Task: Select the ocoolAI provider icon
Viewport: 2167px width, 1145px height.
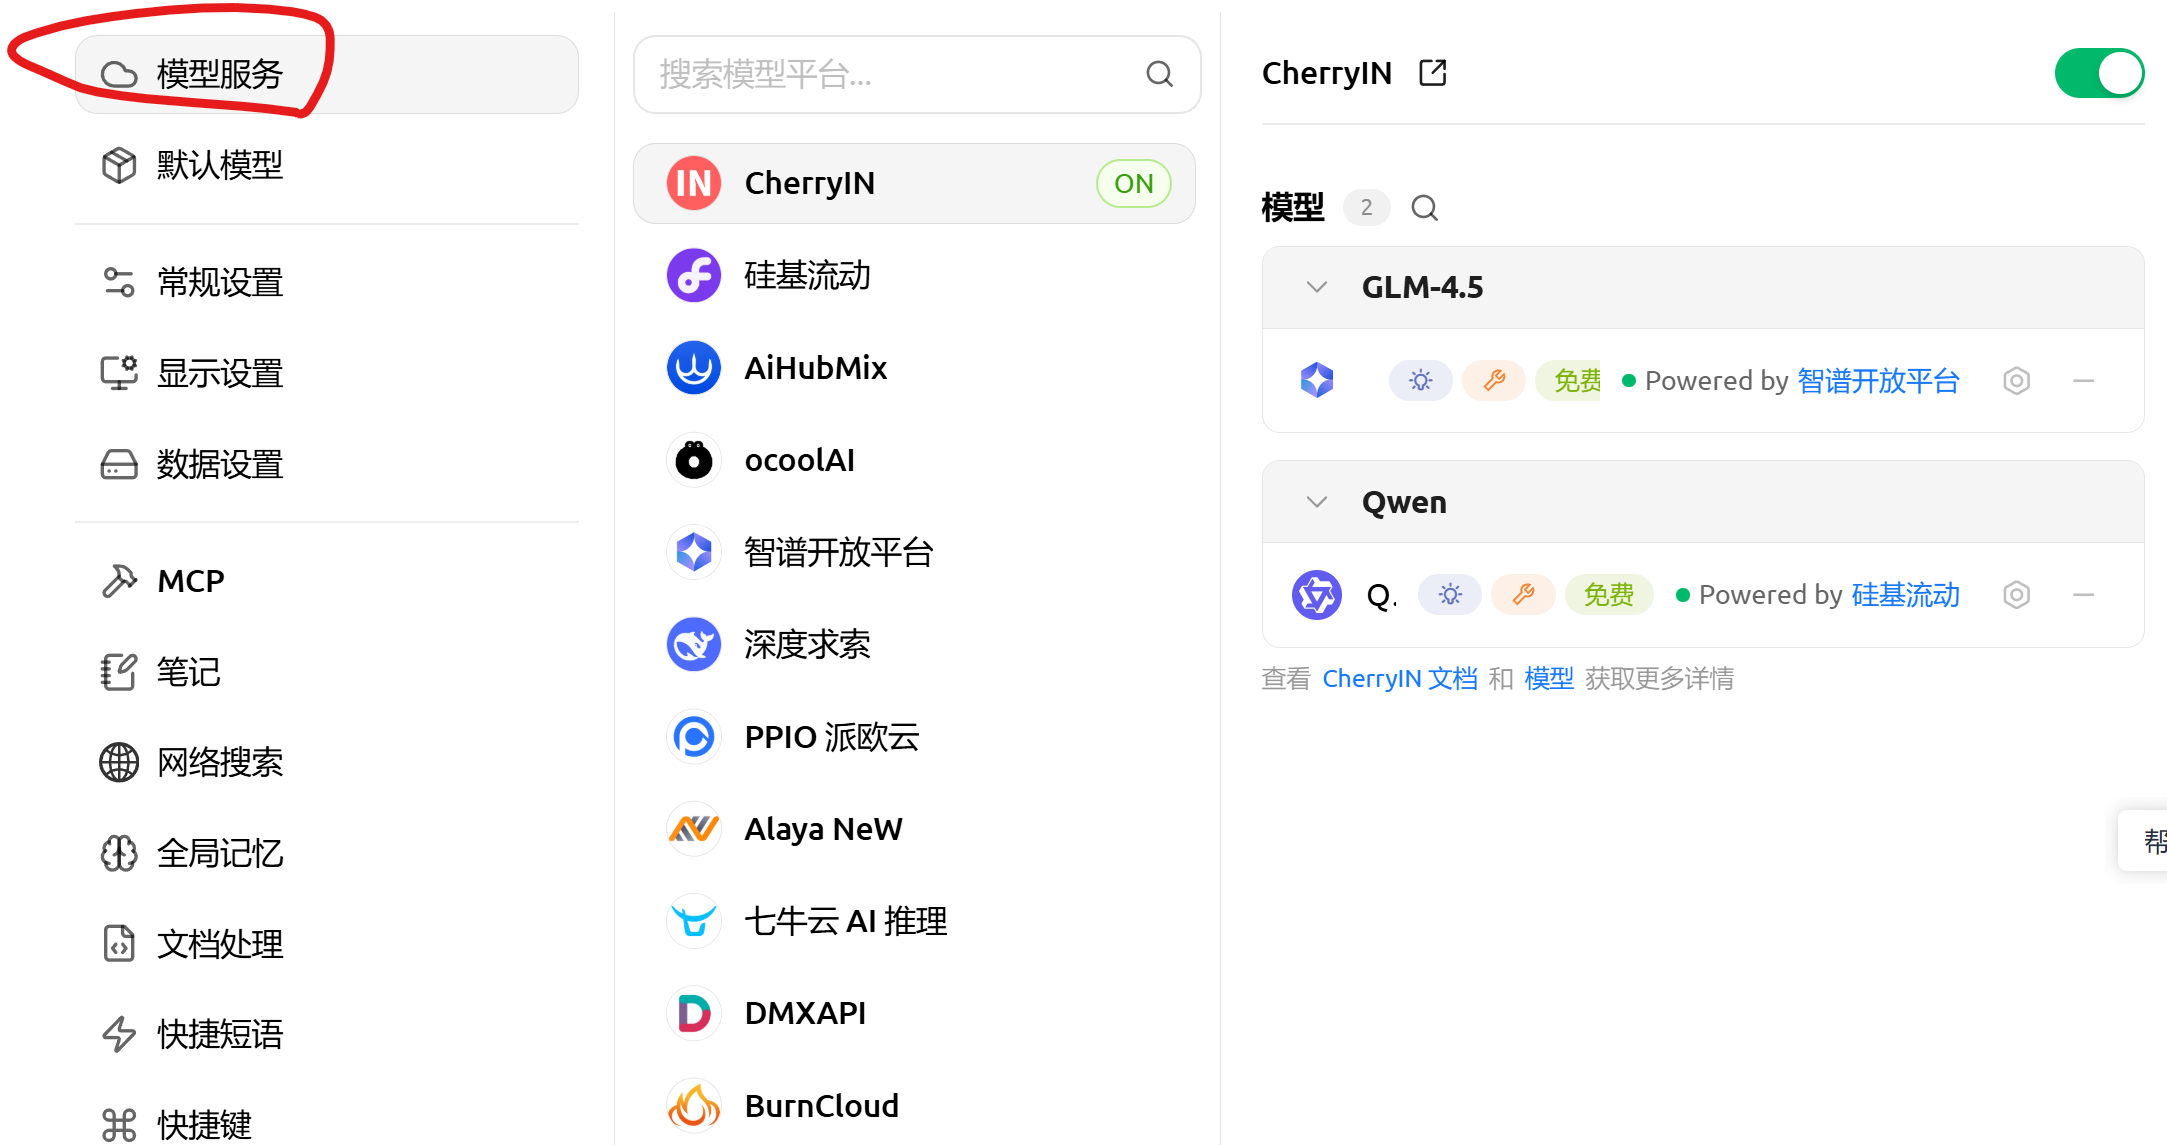Action: 694,460
